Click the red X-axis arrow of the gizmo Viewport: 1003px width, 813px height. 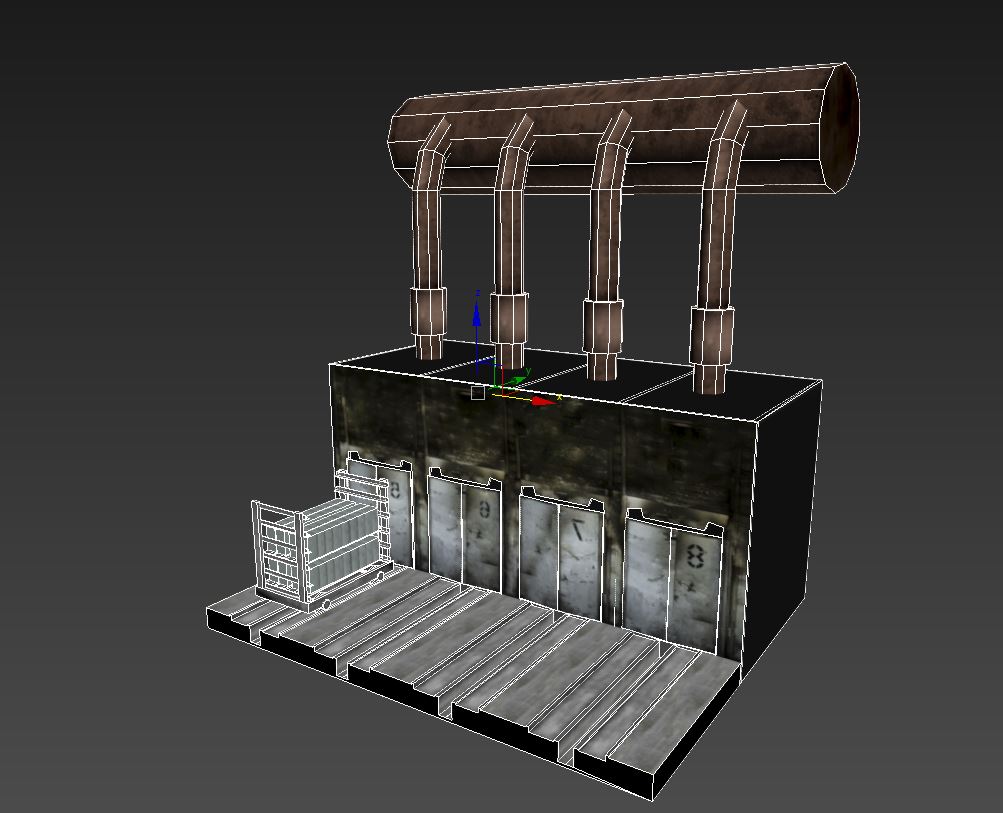[x=544, y=401]
